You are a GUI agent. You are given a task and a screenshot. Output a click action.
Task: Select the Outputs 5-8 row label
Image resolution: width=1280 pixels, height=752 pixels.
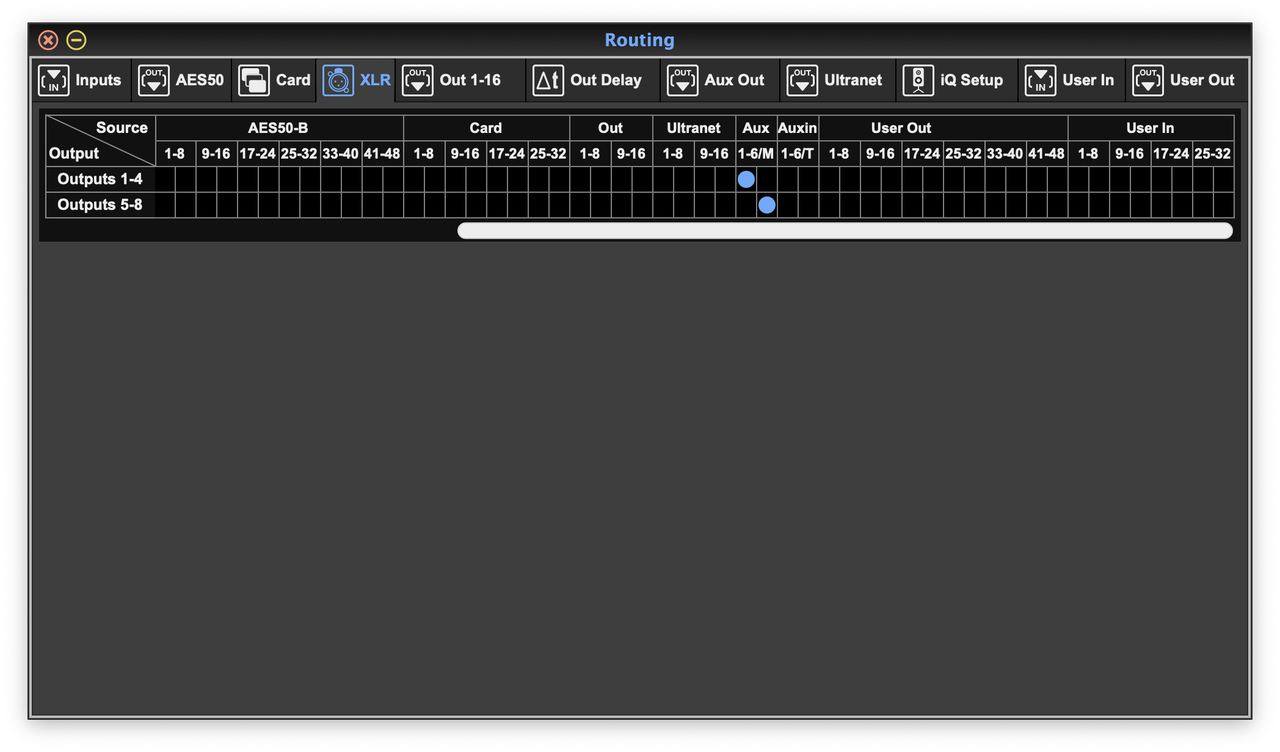pos(99,205)
